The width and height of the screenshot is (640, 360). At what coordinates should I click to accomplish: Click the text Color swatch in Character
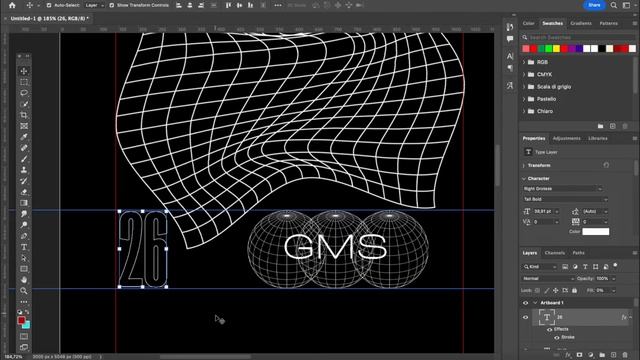pyautogui.click(x=596, y=231)
